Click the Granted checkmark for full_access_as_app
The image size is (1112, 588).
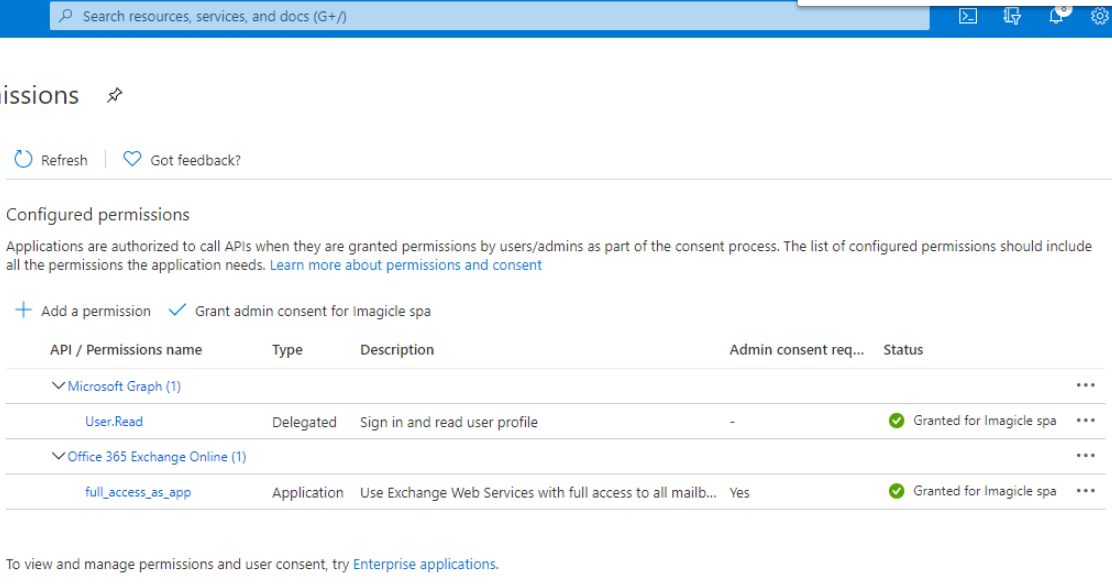pyautogui.click(x=897, y=491)
